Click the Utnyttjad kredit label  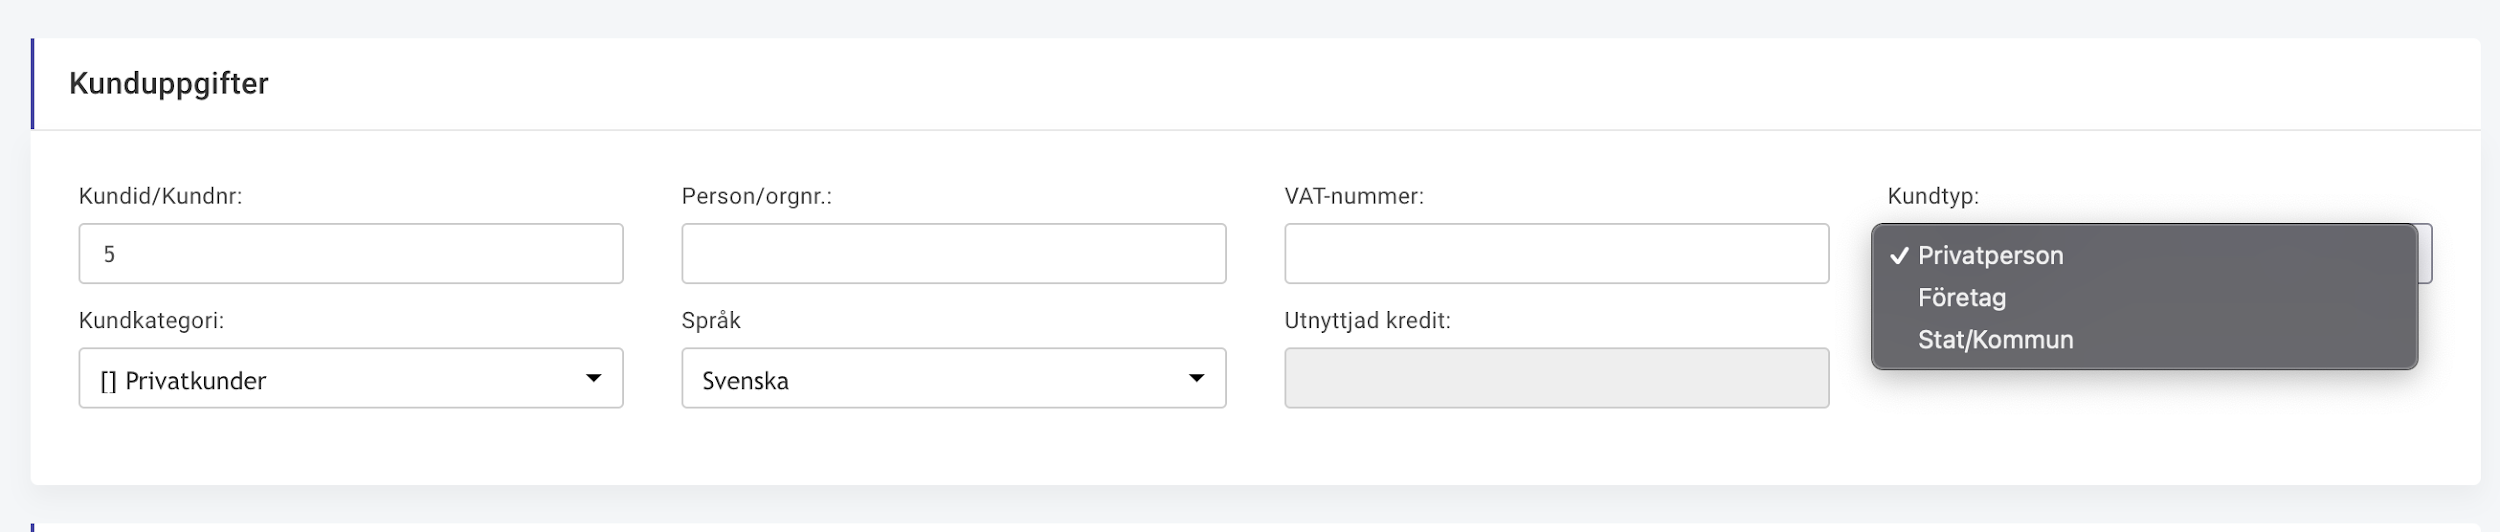coord(1367,321)
